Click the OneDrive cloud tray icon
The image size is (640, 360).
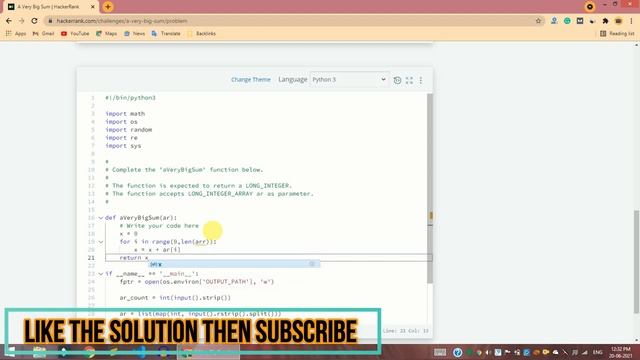(x=556, y=352)
